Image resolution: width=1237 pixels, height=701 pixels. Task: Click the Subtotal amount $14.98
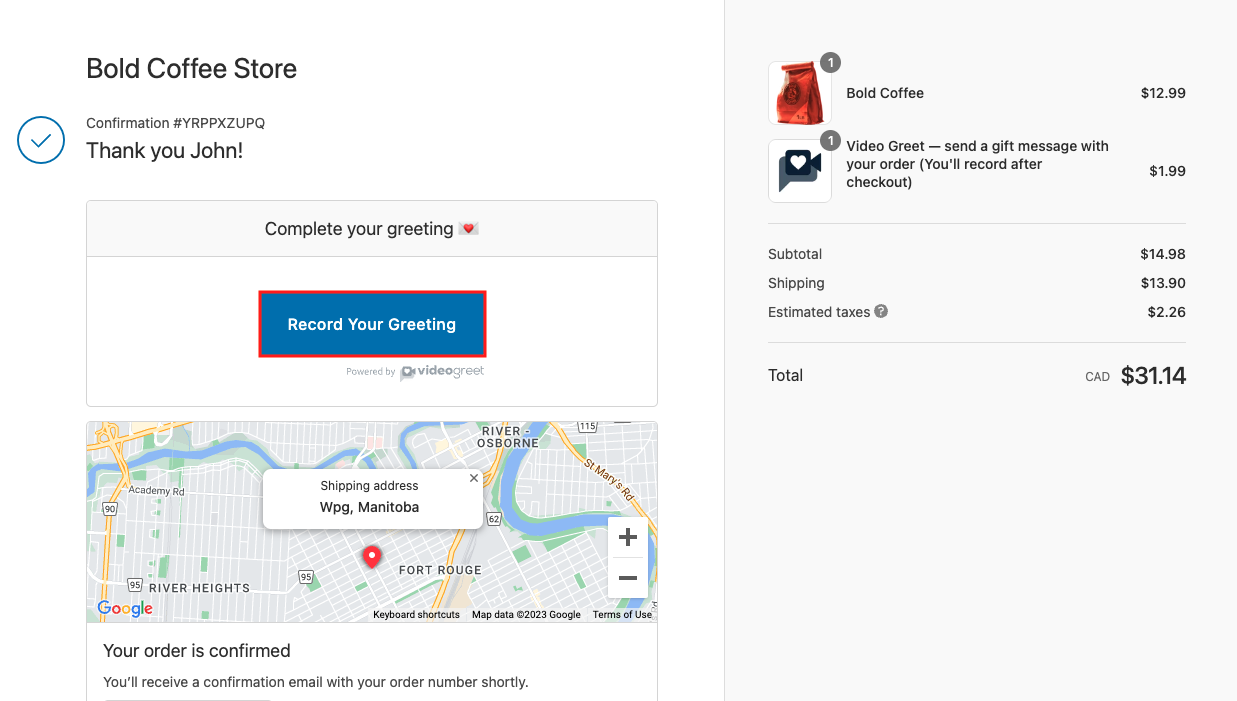(1163, 254)
